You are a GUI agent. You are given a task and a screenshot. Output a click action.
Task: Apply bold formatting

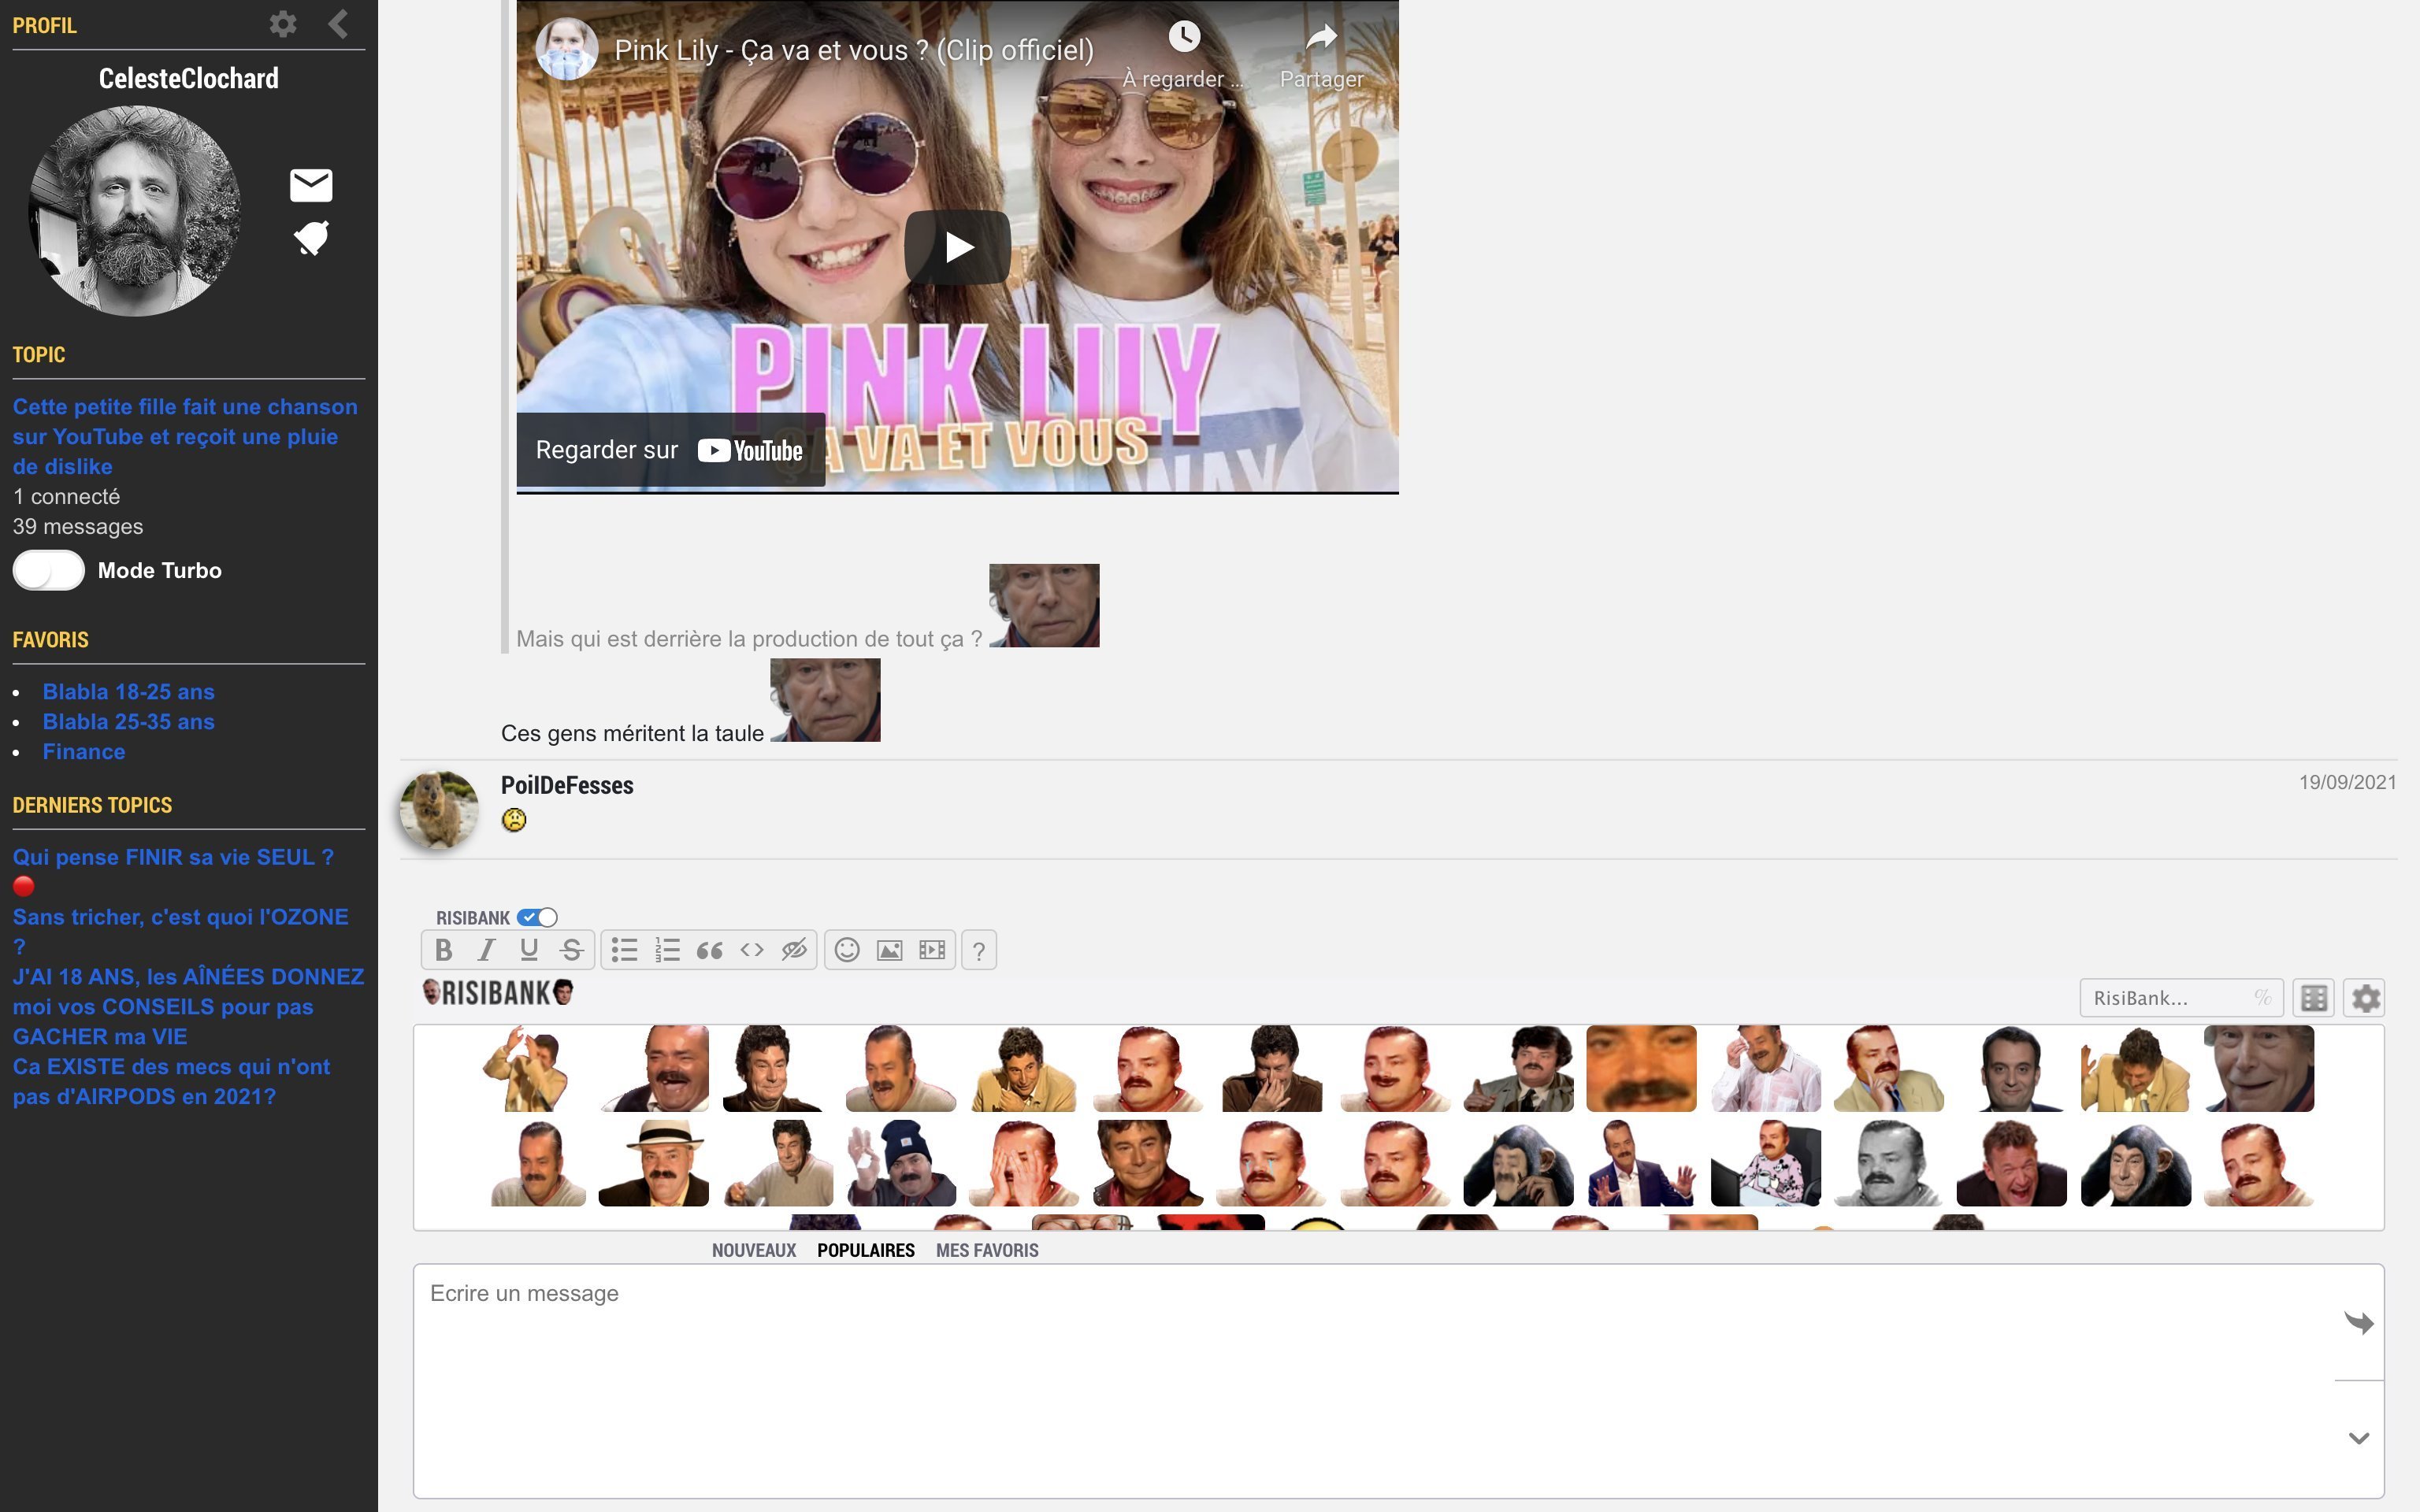(x=444, y=950)
